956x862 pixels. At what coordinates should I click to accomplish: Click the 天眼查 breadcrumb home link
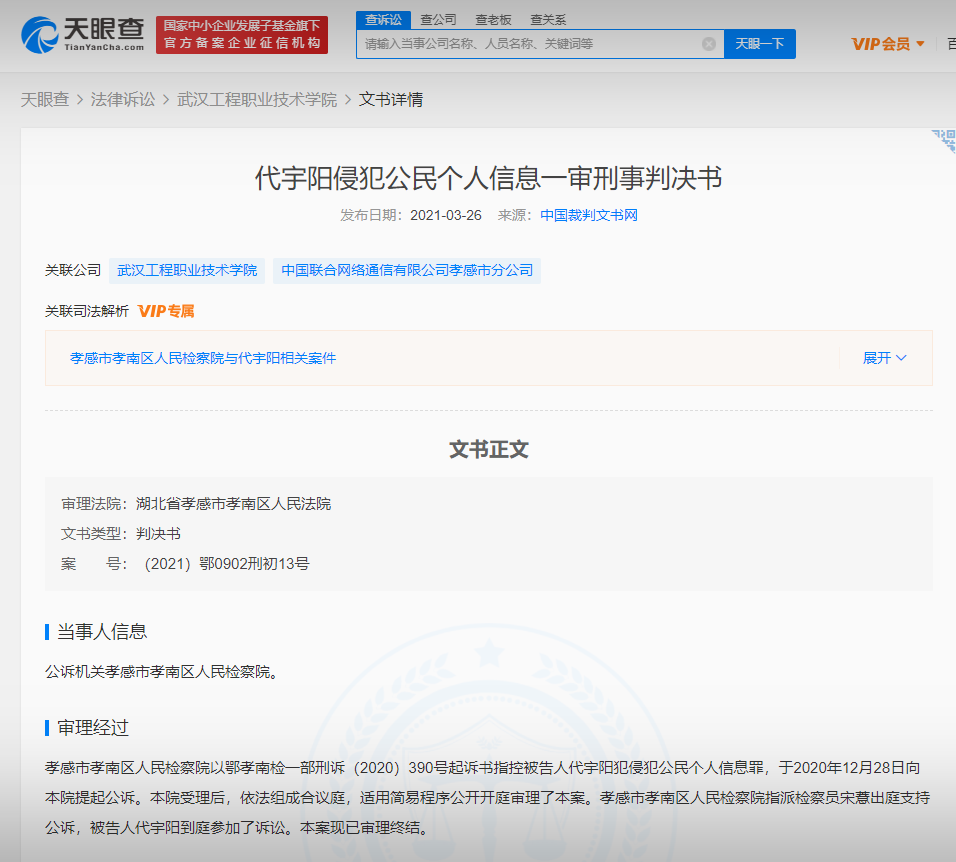[x=44, y=100]
